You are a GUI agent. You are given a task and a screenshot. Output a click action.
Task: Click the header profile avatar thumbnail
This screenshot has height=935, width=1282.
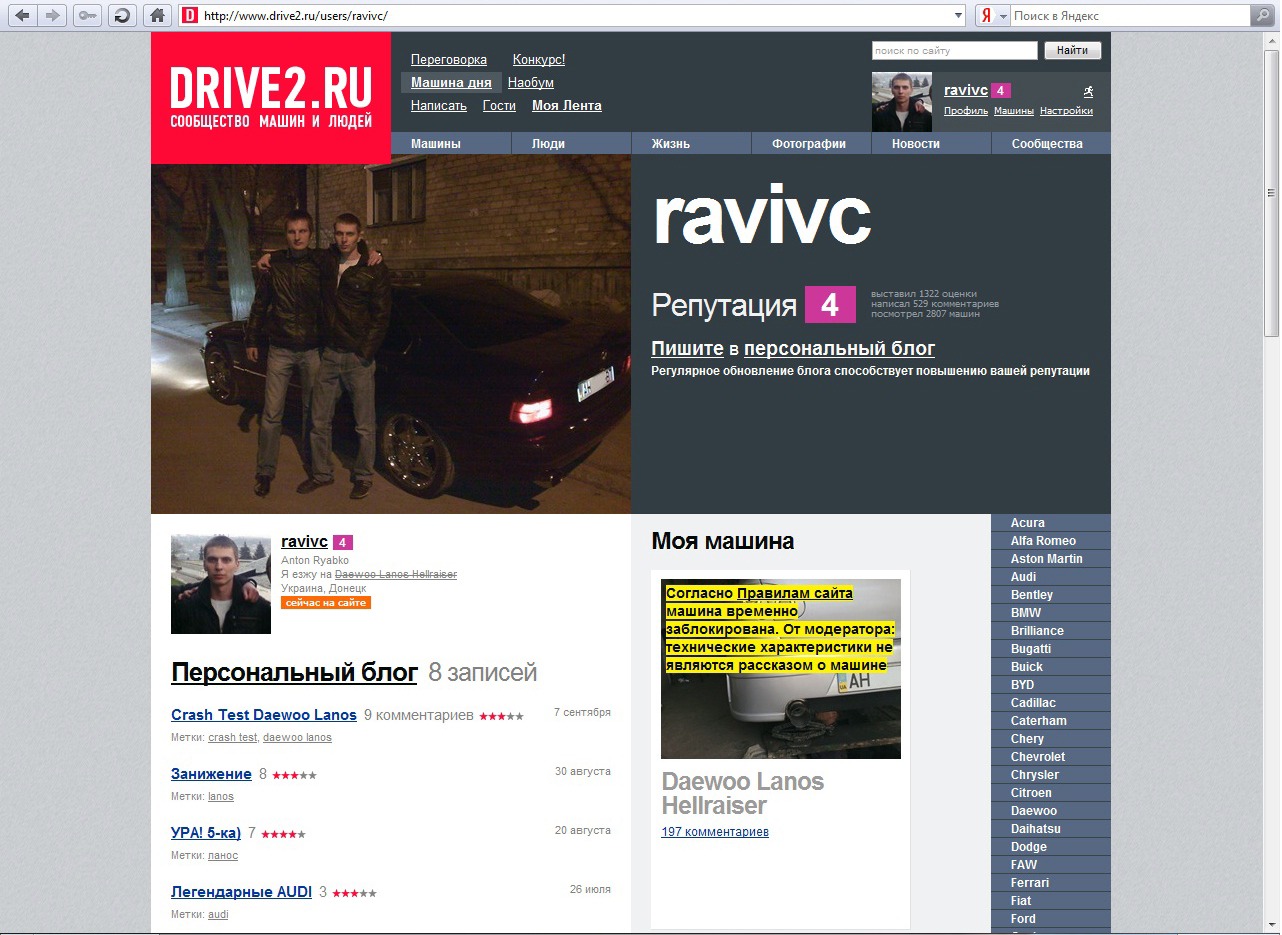click(902, 102)
